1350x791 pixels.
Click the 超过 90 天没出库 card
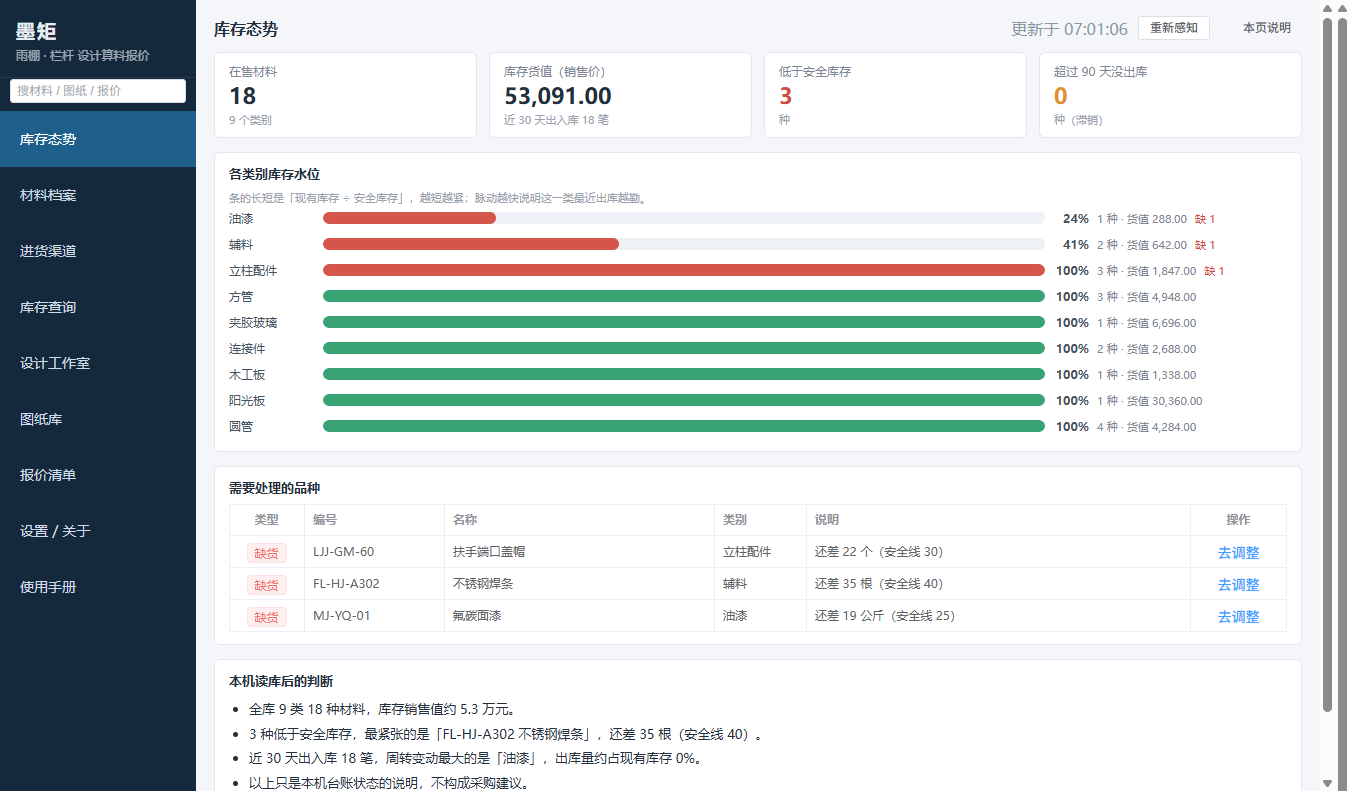tap(1170, 95)
